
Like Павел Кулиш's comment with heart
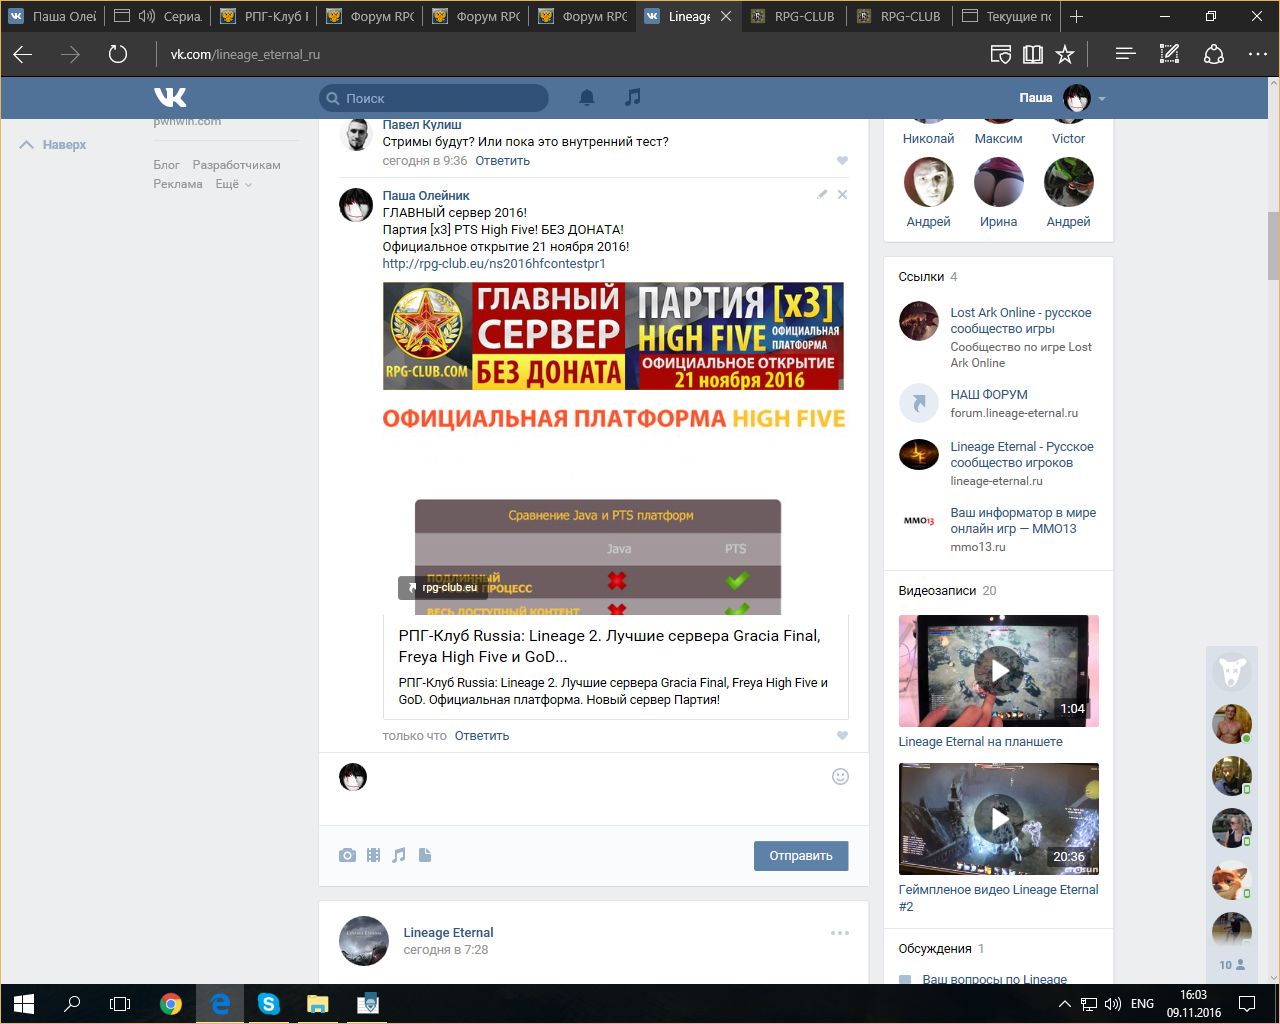click(842, 161)
